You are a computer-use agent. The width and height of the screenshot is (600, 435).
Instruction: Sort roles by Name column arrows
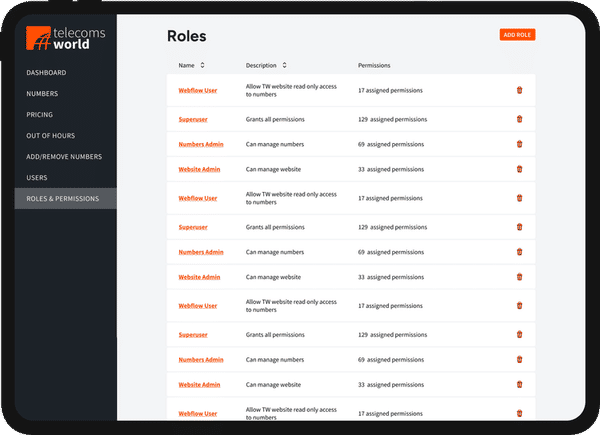203,65
